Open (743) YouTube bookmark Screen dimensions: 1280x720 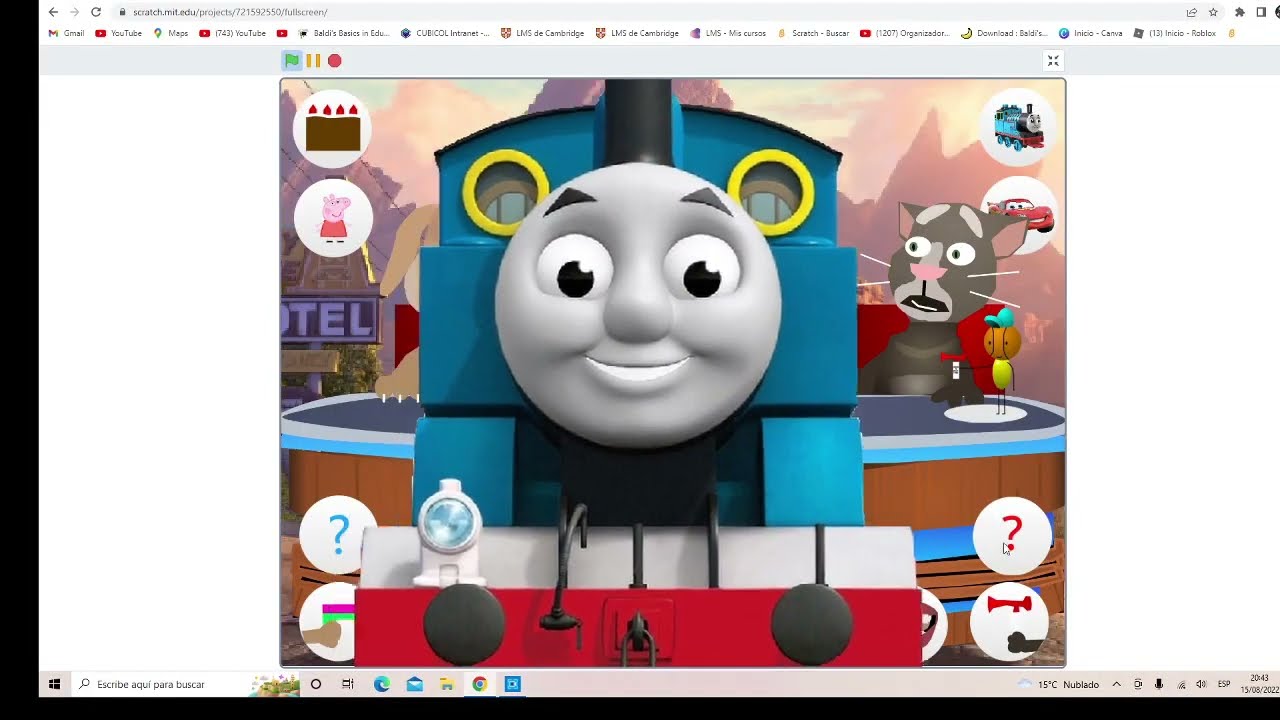(233, 33)
